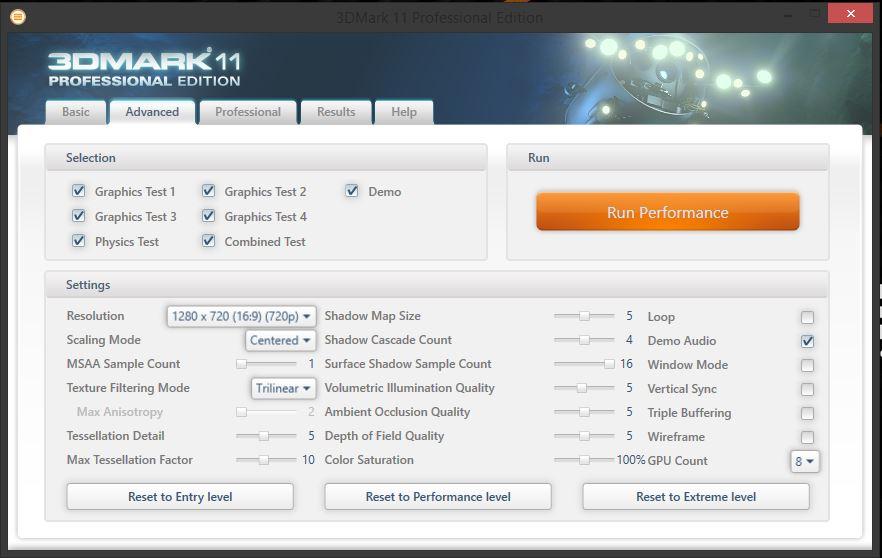Viewport: 882px width, 558px height.
Task: Uncheck the Physics Test option
Action: [79, 241]
